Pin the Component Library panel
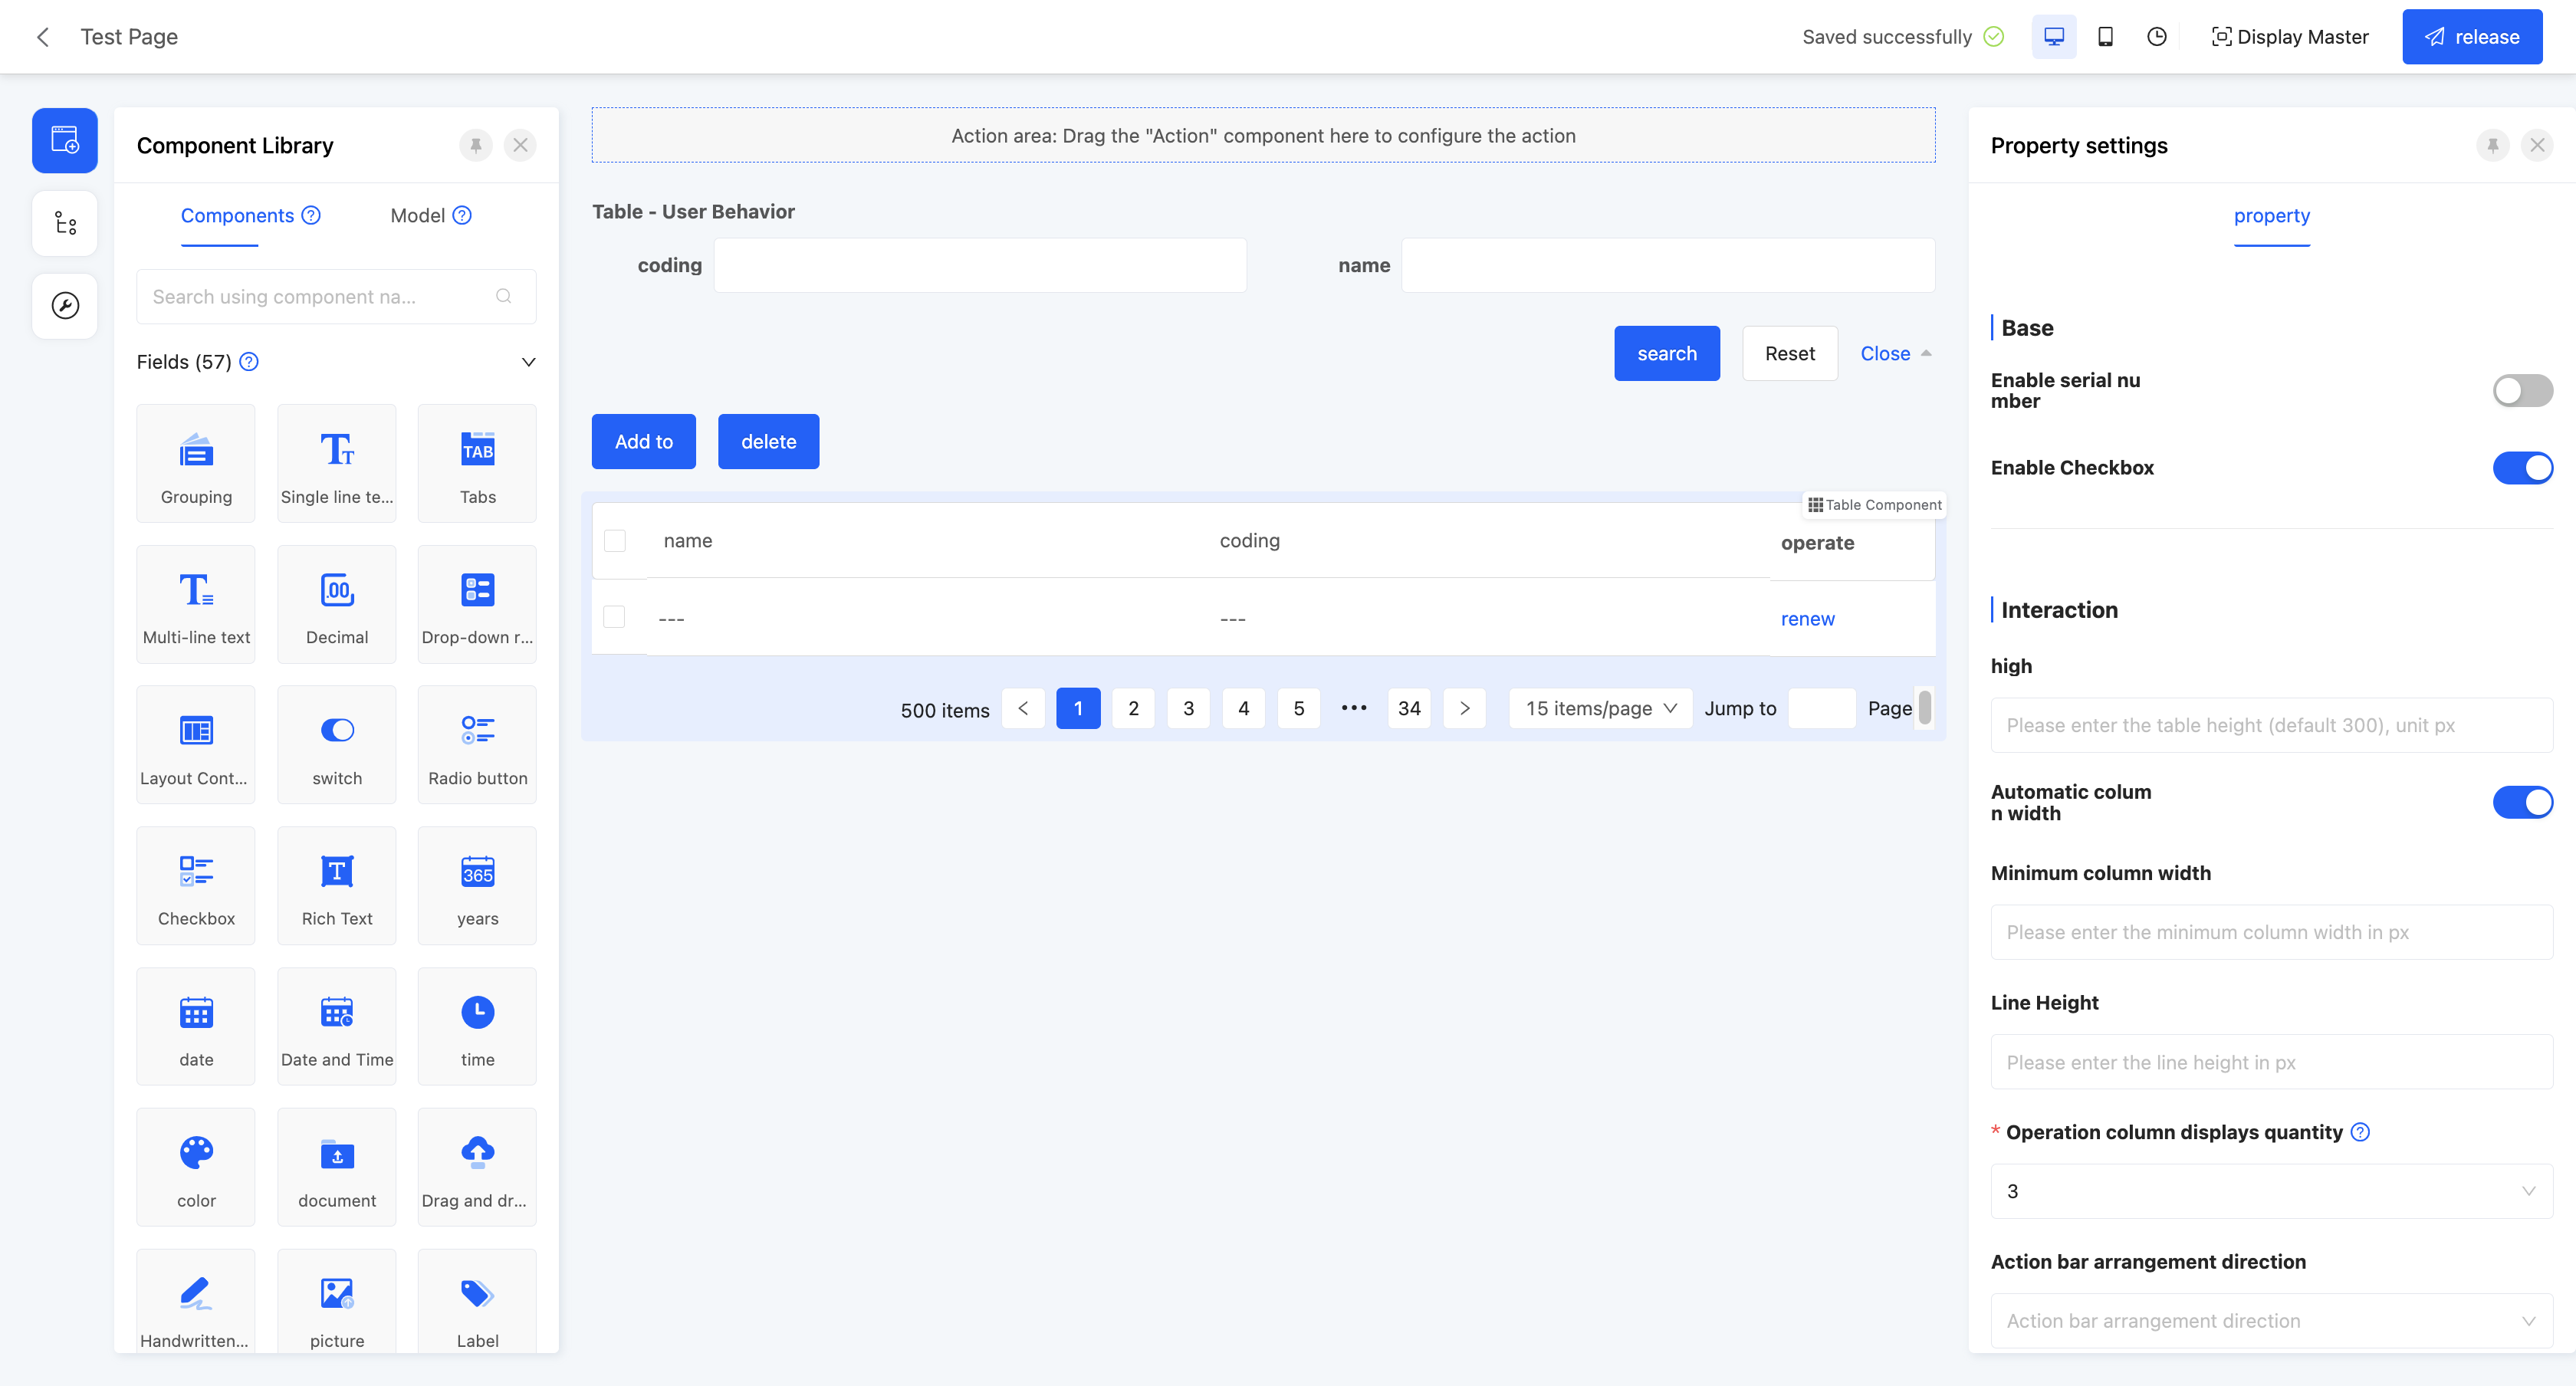This screenshot has height=1386, width=2576. [x=476, y=145]
